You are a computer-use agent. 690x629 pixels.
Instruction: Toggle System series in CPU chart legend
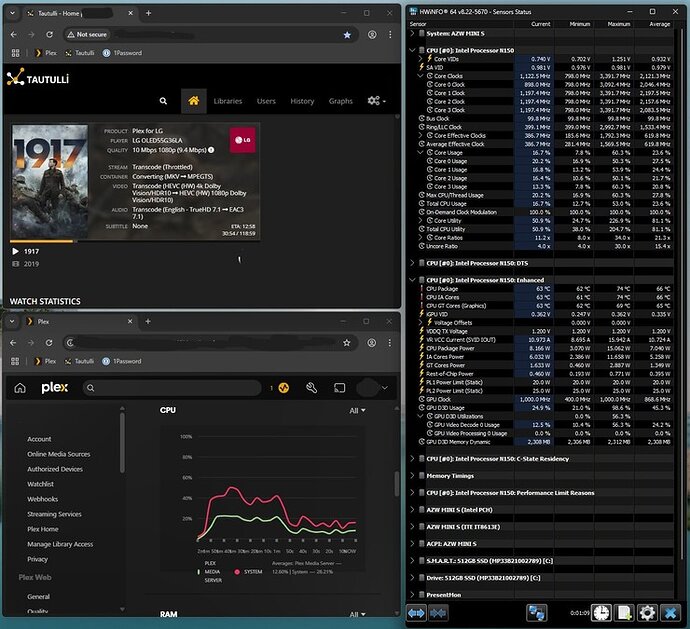coord(249,572)
